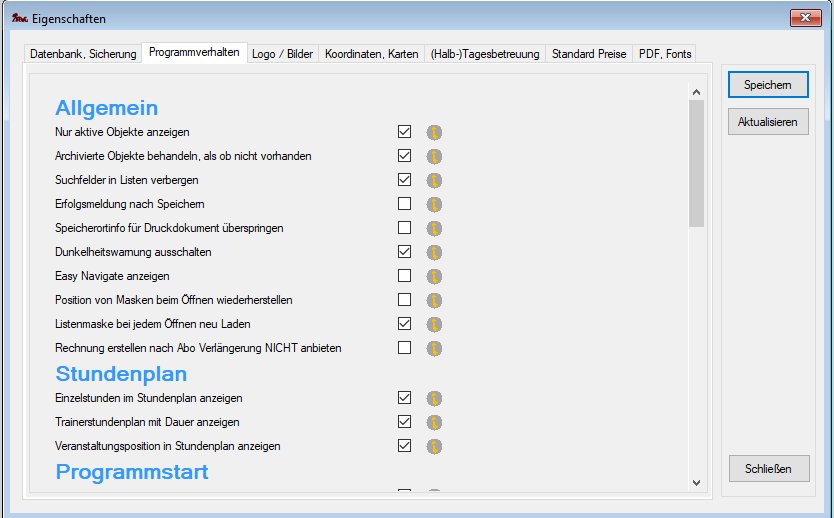Click the Aktualisieren button
834x518 pixels.
[768, 122]
